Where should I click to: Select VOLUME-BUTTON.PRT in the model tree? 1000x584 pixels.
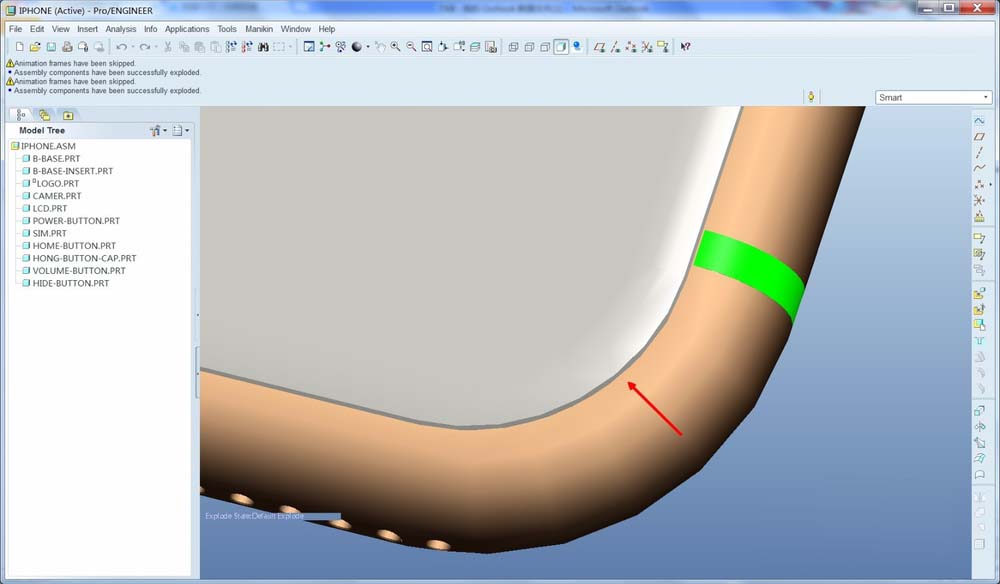pyautogui.click(x=74, y=270)
